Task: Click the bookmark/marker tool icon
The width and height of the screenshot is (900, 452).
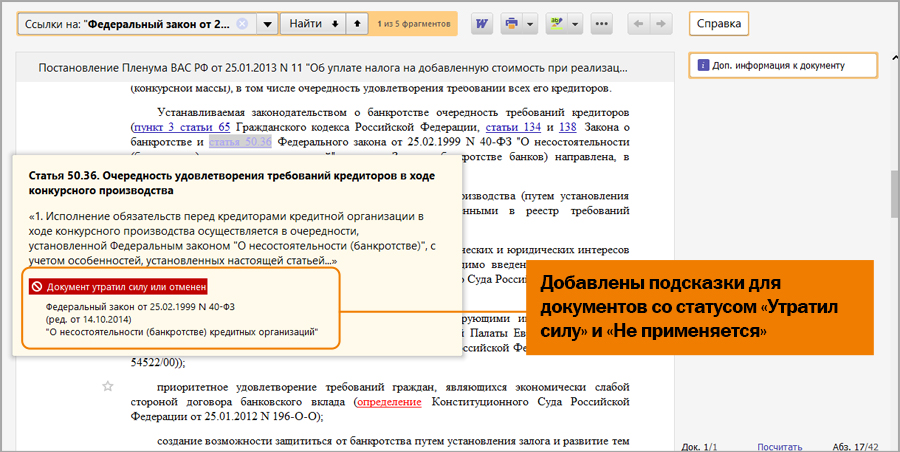Action: tap(558, 23)
